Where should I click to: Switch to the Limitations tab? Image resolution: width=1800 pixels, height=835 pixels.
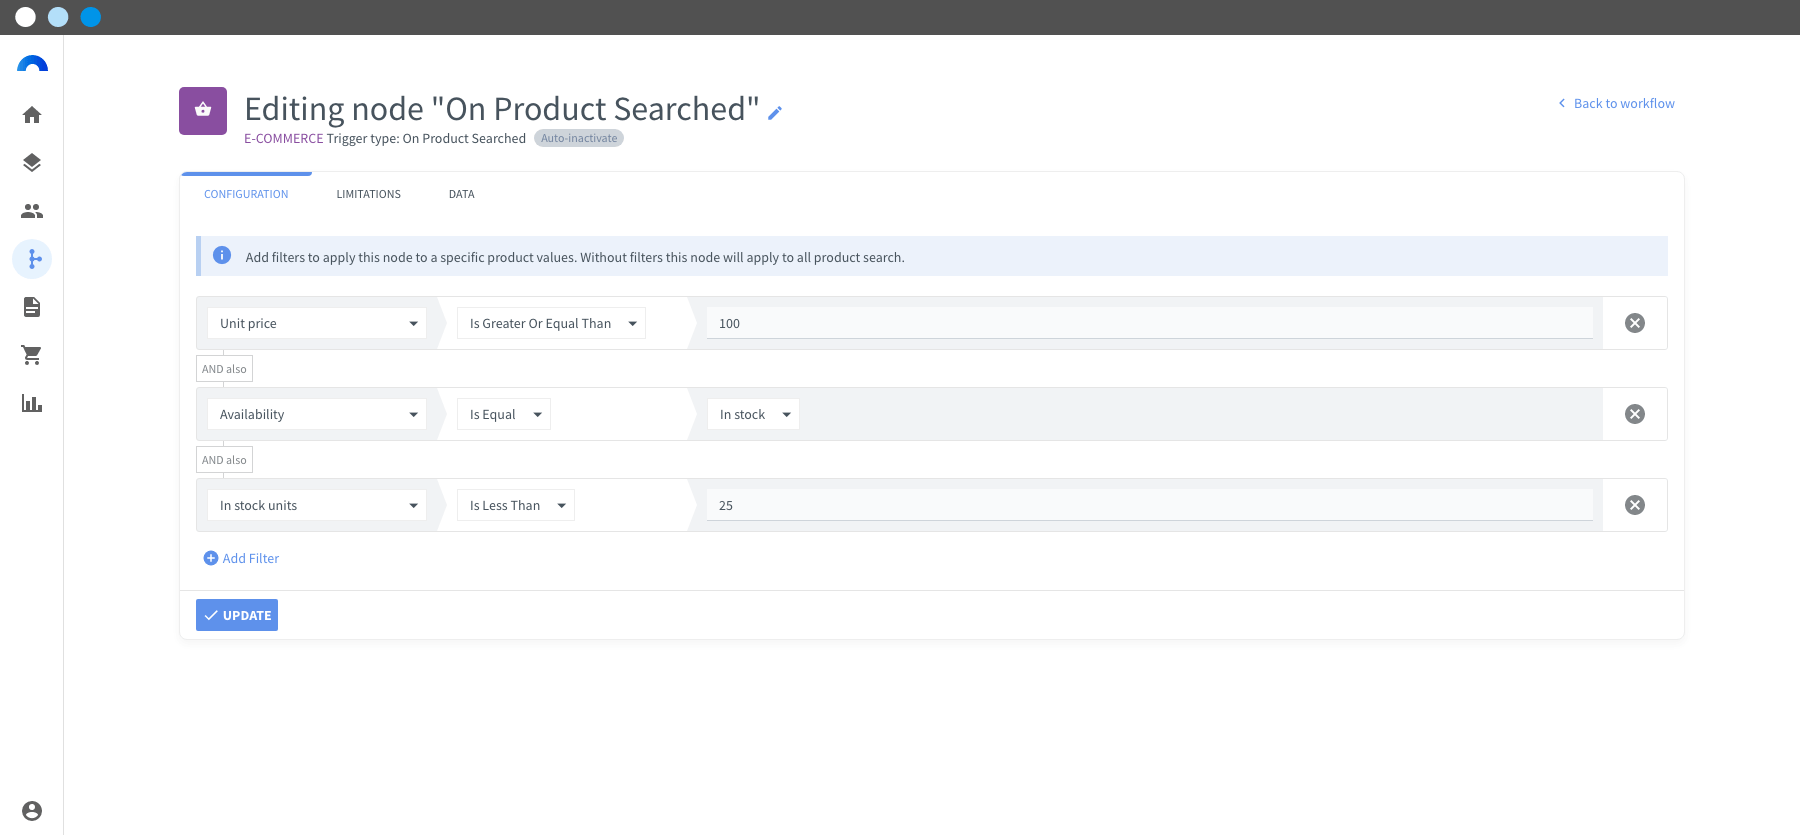tap(368, 194)
